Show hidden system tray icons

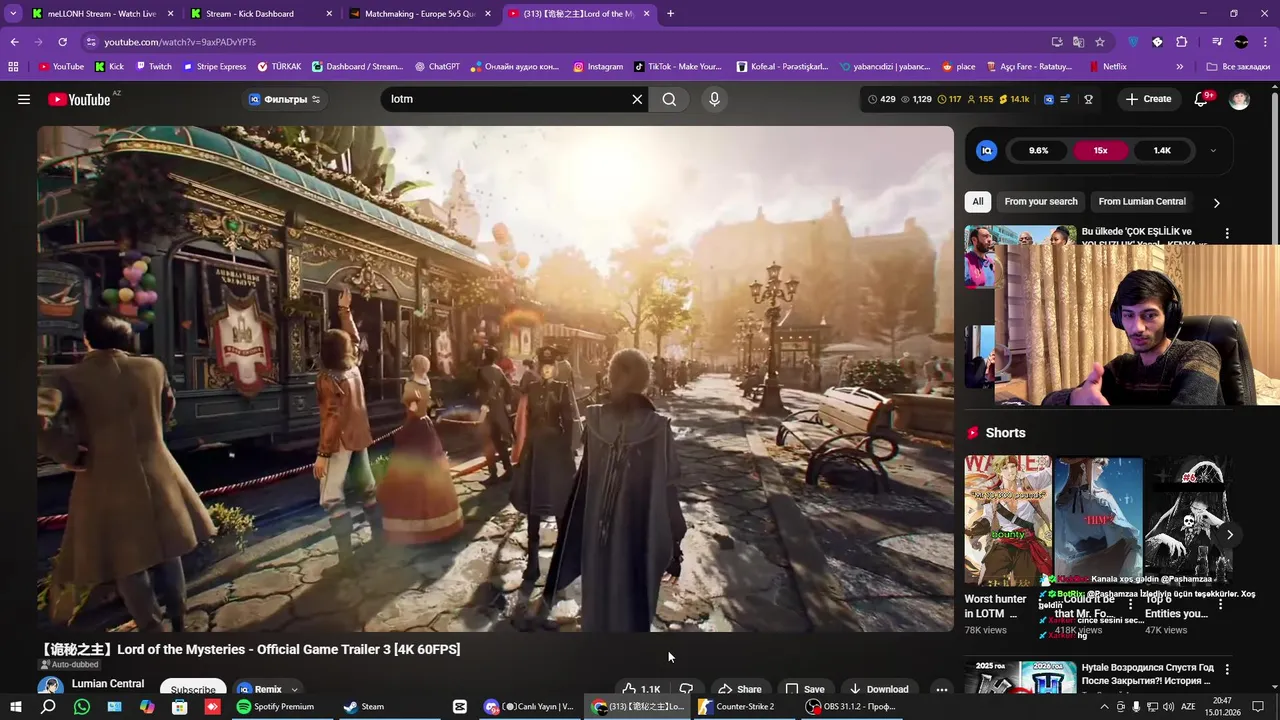pos(1104,707)
